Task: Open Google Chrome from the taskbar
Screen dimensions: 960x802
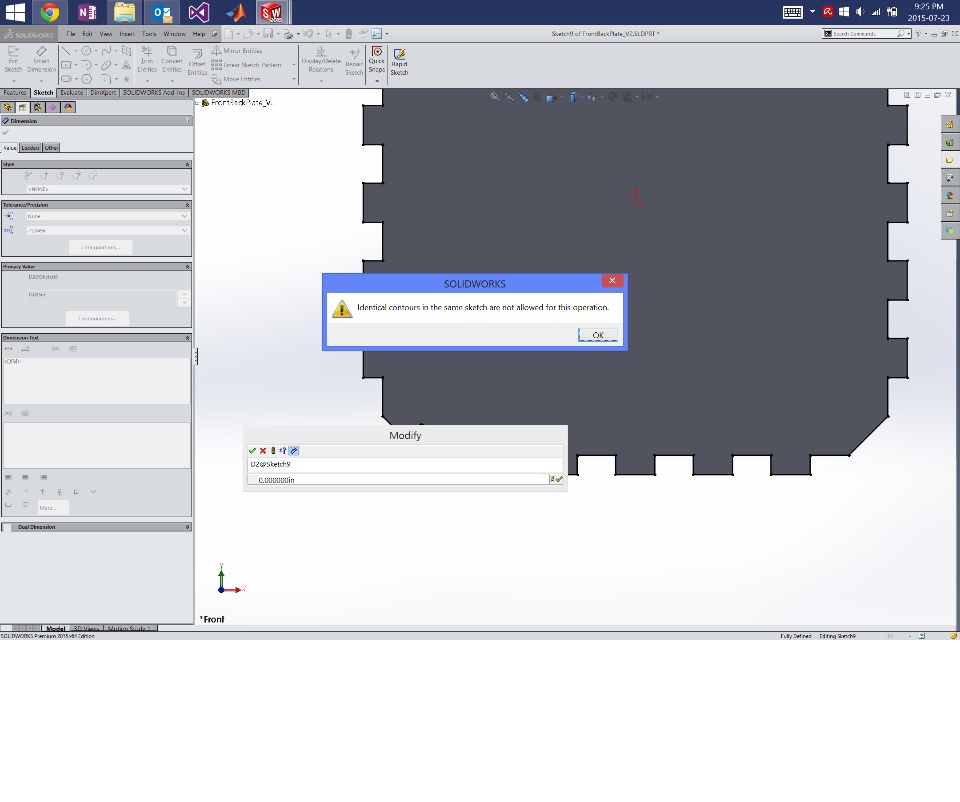Action: pos(50,12)
